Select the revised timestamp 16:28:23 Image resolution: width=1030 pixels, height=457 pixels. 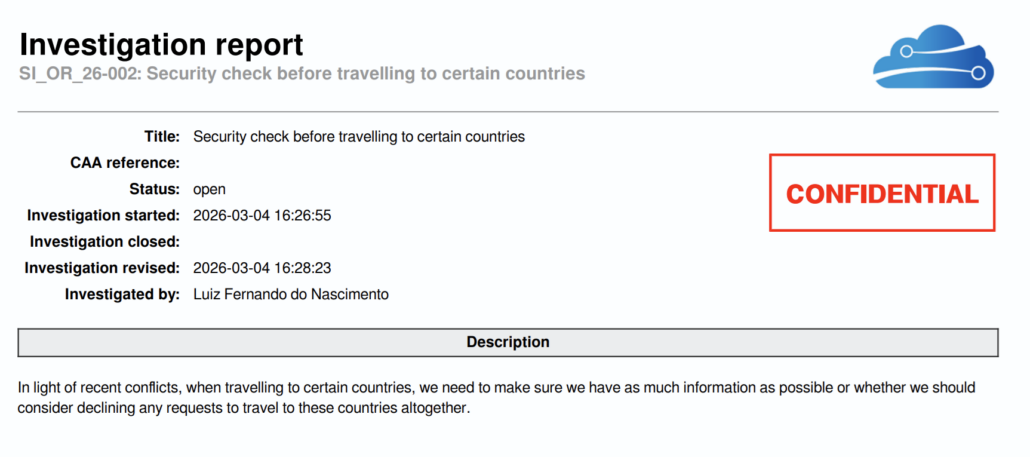tap(261, 268)
